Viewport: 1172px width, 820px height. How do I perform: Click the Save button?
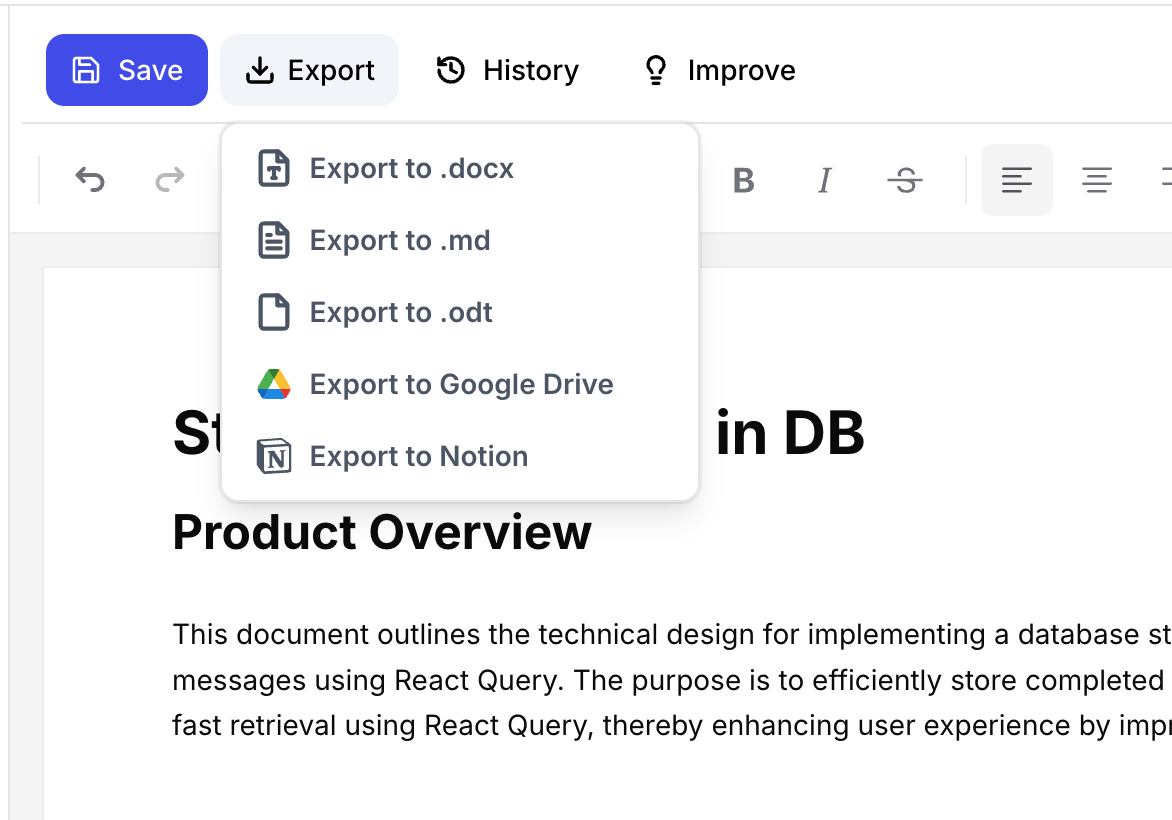pyautogui.click(x=126, y=70)
